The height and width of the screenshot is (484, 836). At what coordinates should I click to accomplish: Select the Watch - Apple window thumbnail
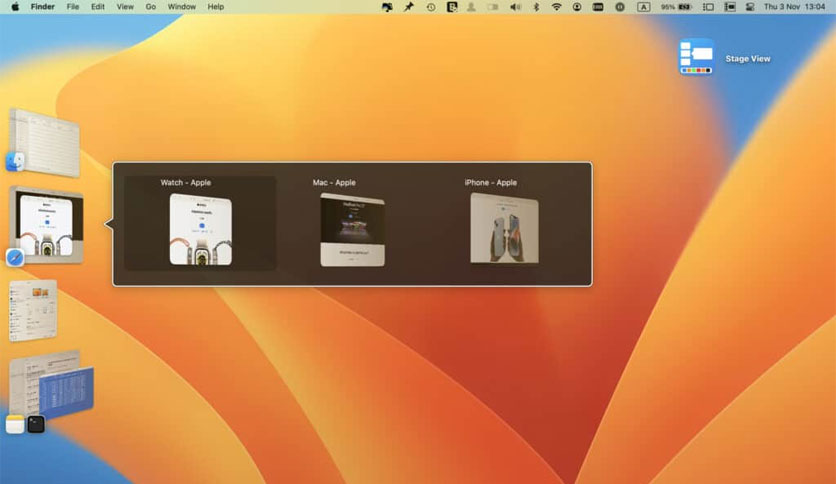tap(200, 229)
